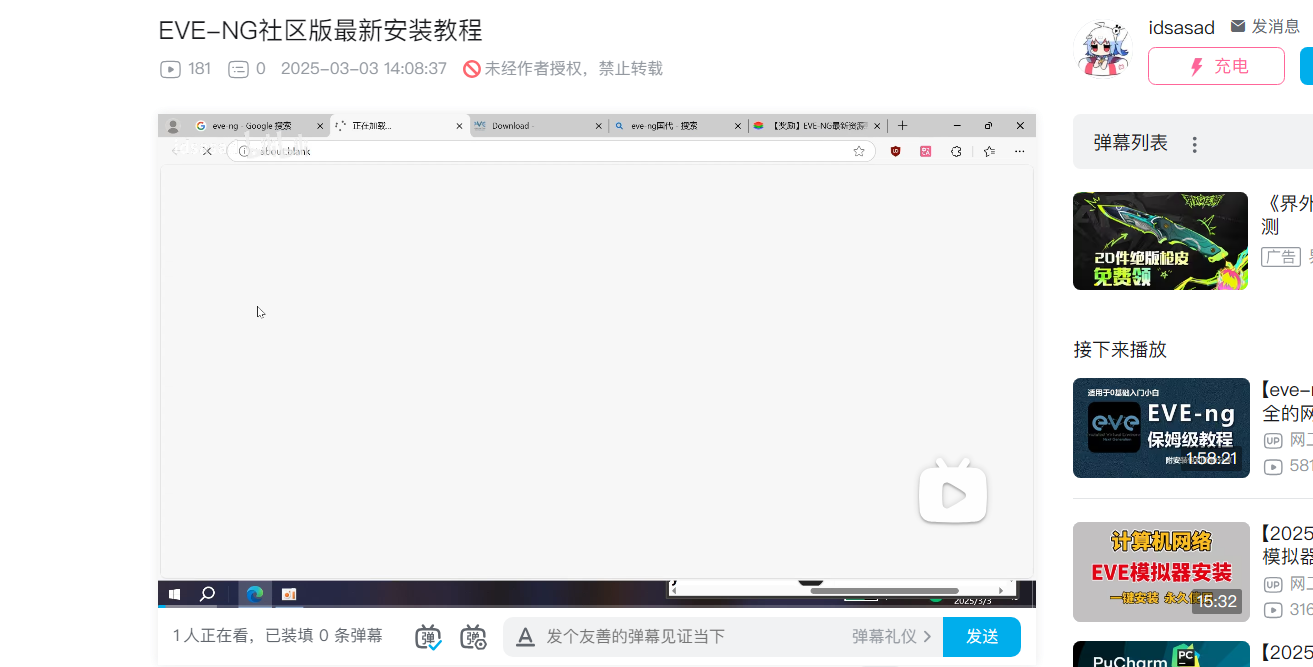Open browser favorites list icon

pos(989,151)
